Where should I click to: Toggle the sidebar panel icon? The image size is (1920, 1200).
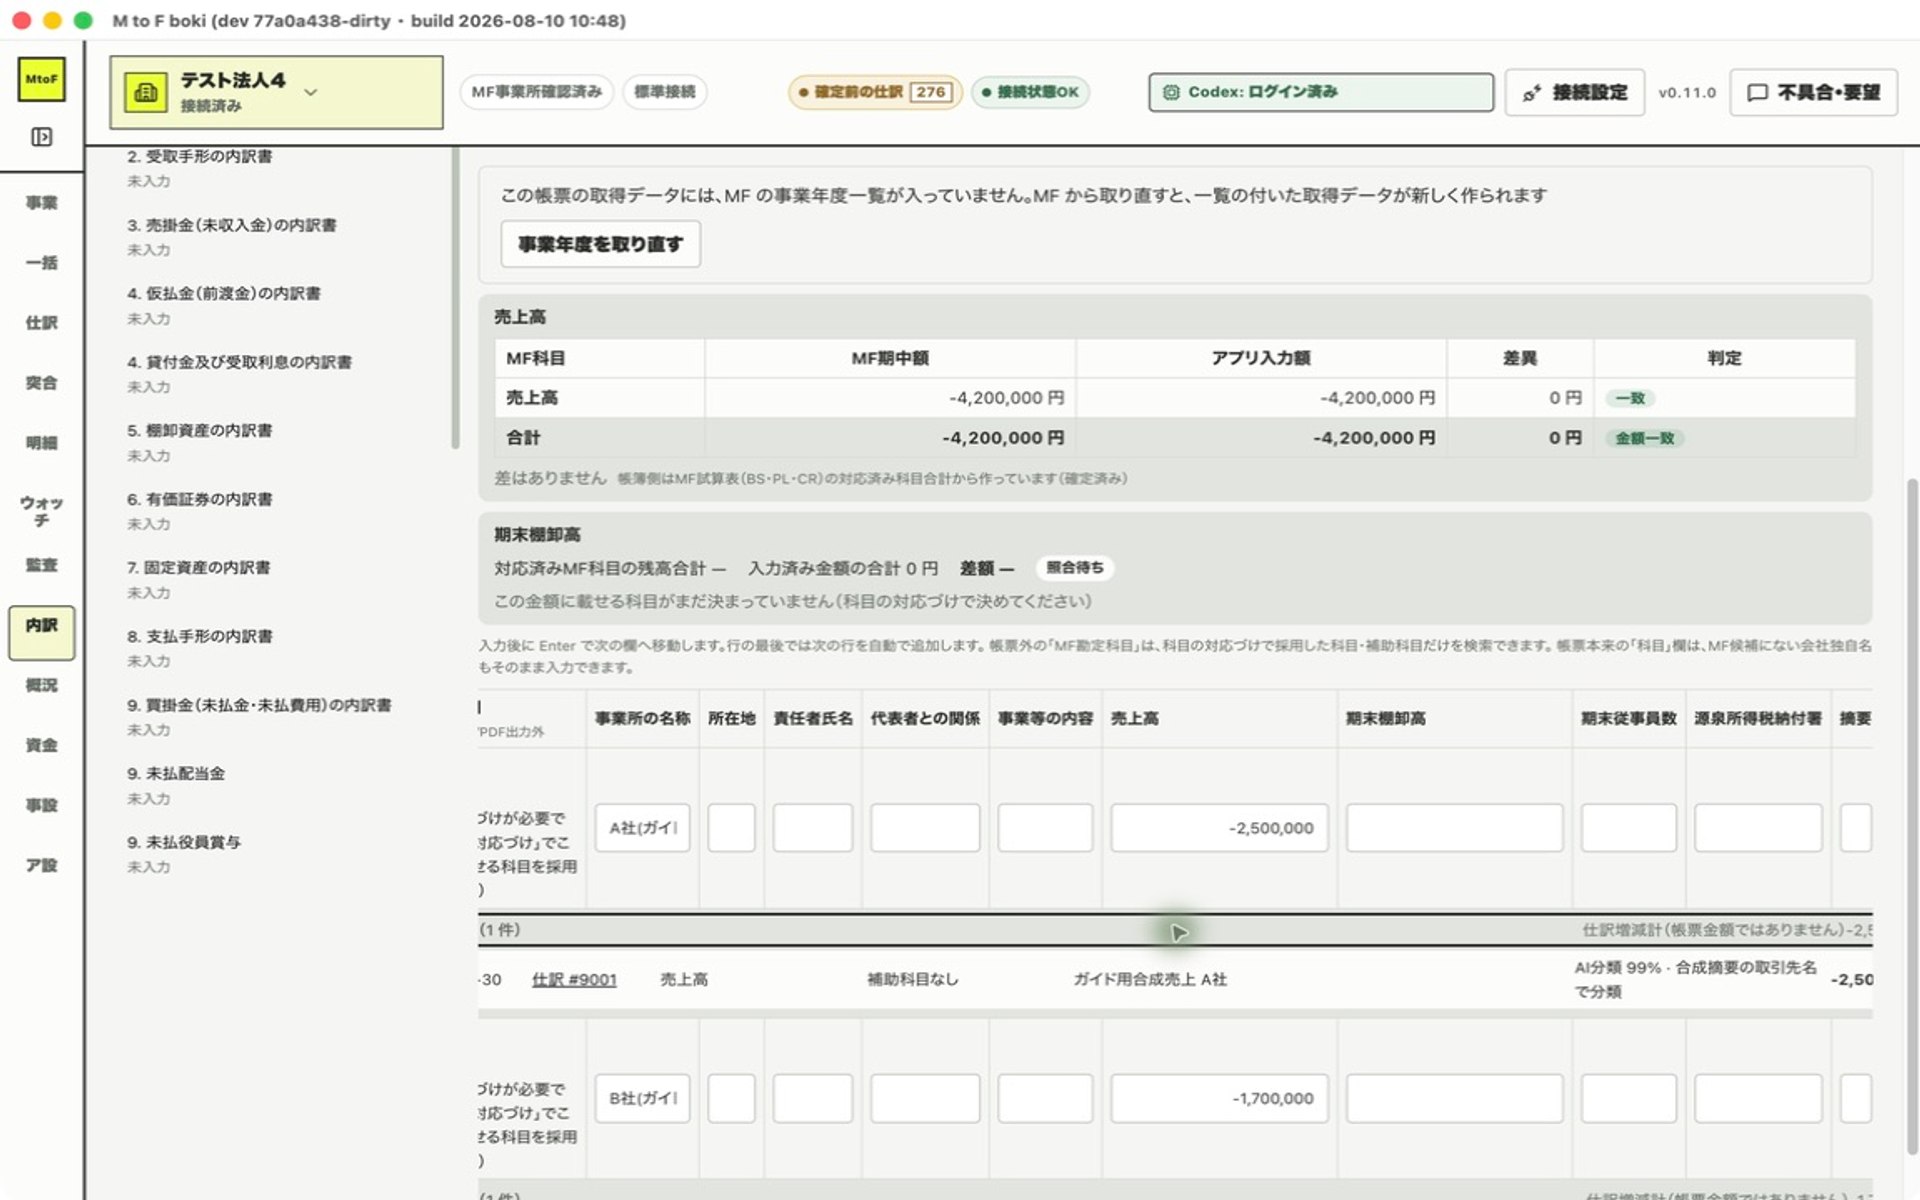click(41, 137)
